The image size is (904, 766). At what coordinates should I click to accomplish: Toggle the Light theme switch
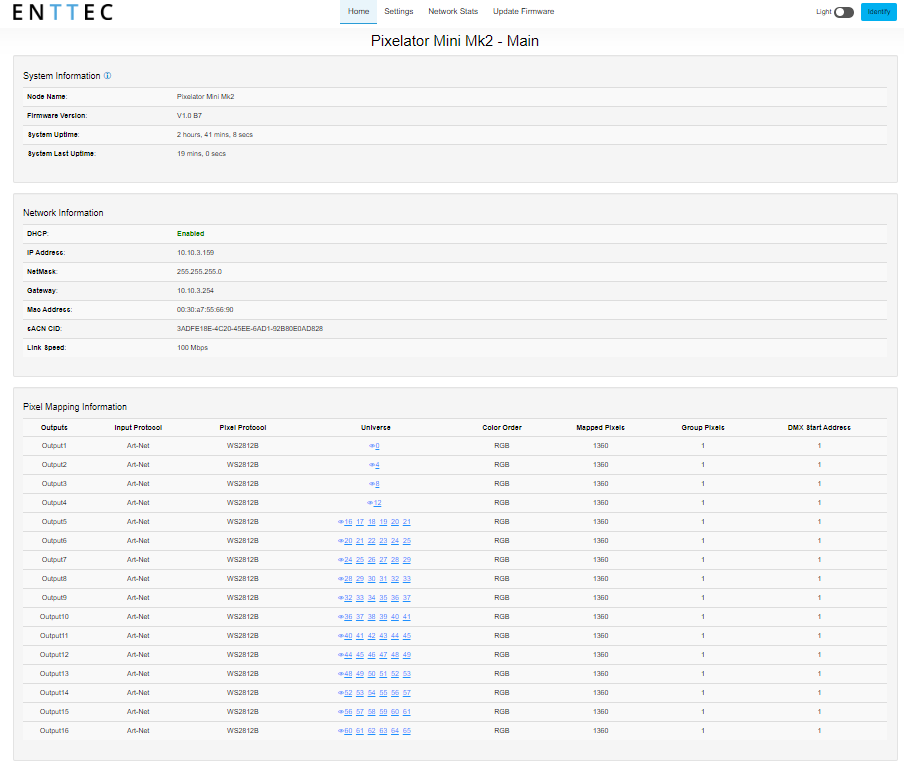843,12
